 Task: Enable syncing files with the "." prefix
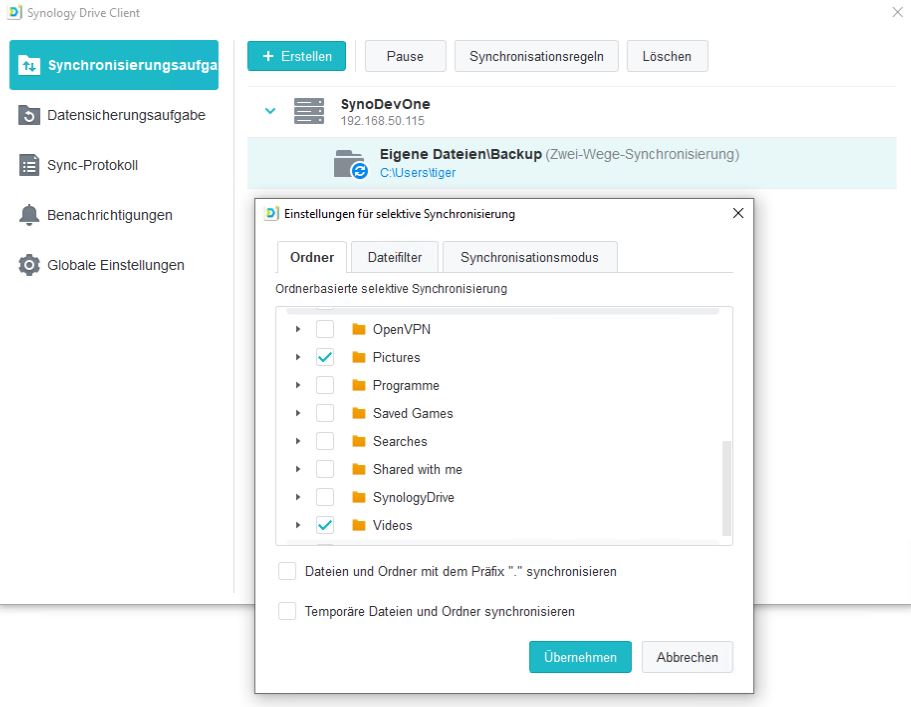[287, 571]
